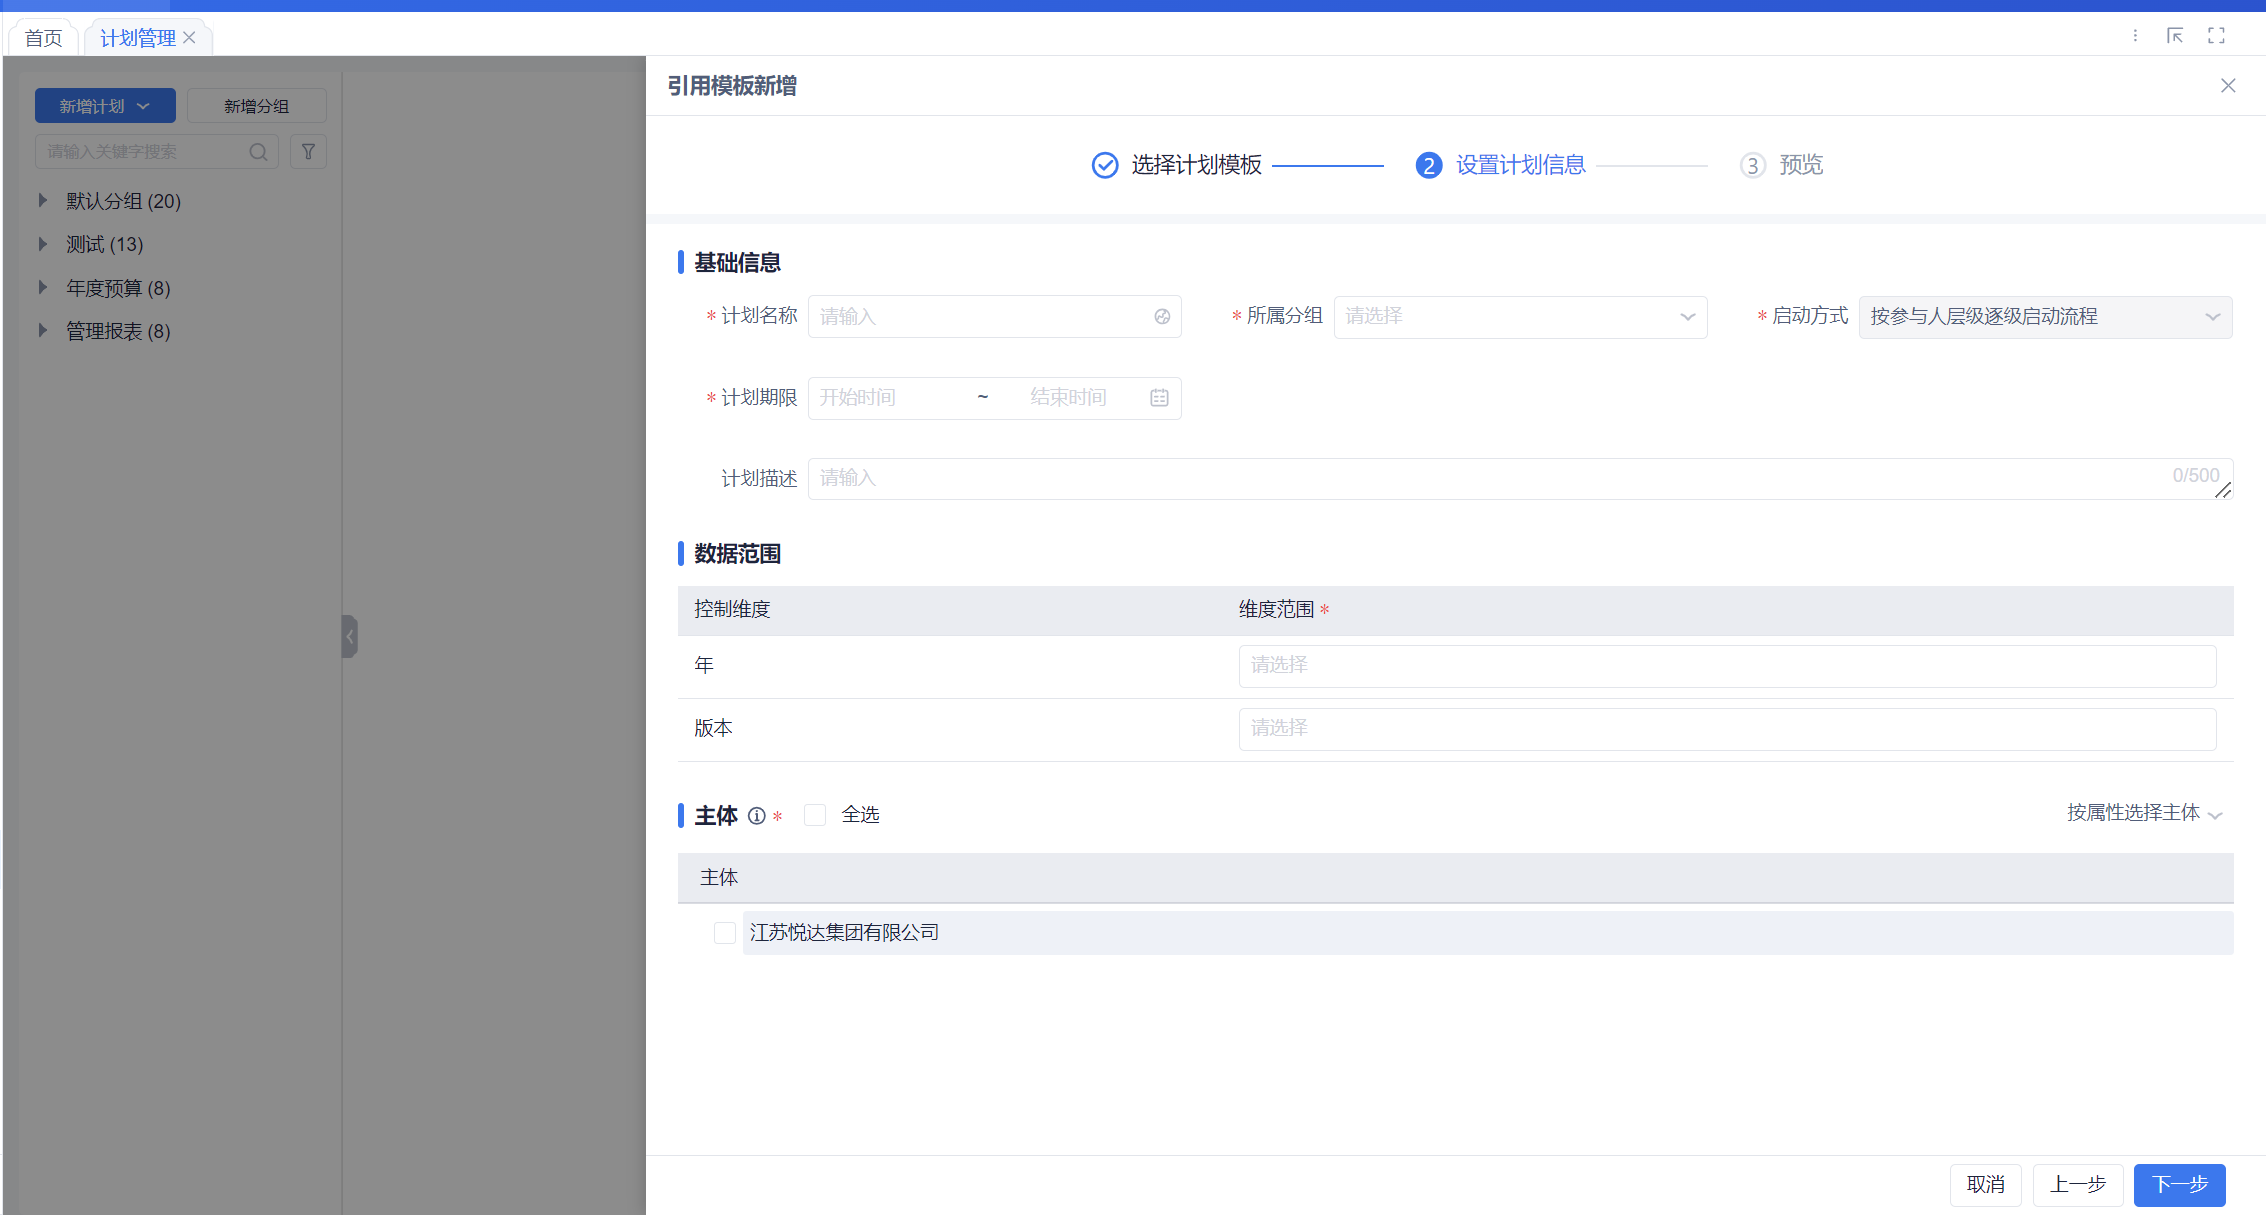Click the globe icon in 计划名称 field
The width and height of the screenshot is (2266, 1215).
click(x=1162, y=317)
